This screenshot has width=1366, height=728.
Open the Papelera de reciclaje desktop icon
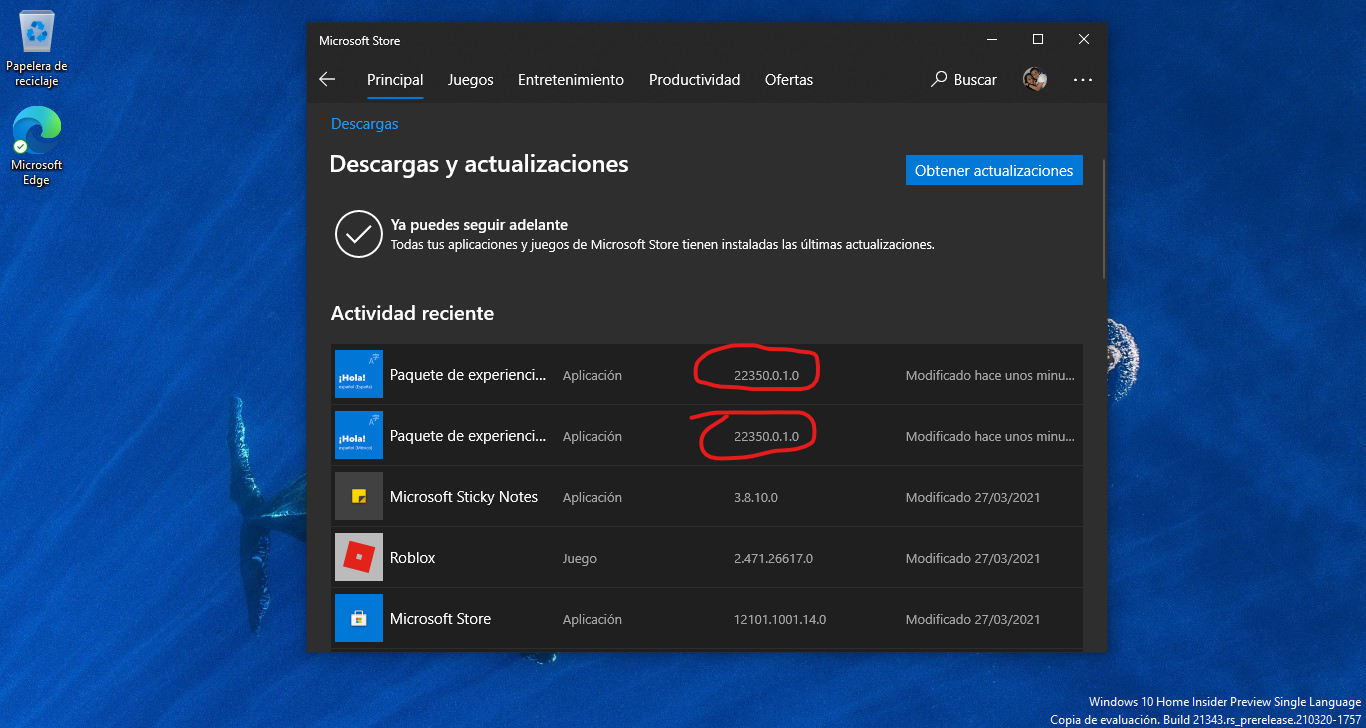click(x=37, y=50)
